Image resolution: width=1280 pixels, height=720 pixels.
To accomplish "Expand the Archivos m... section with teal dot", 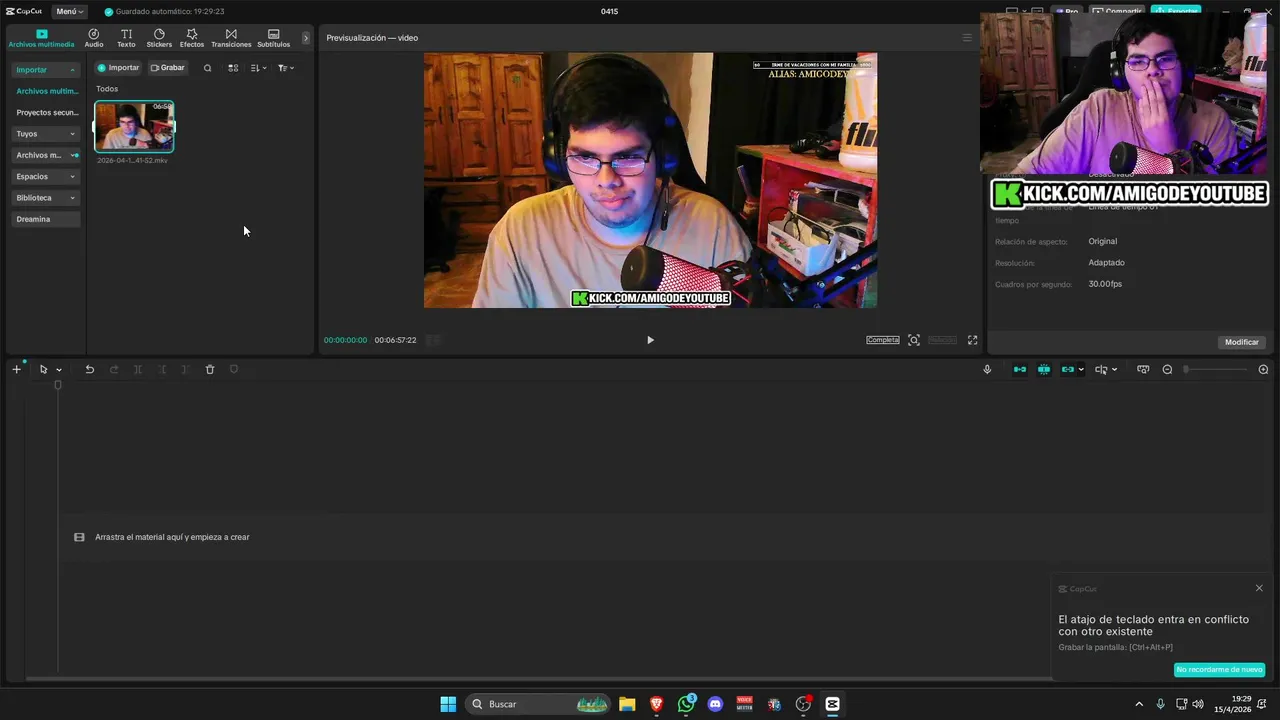I will coord(46,155).
